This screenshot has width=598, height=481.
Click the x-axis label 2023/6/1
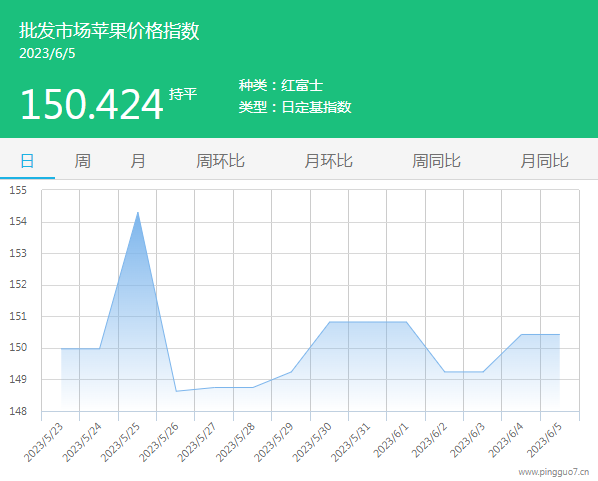click(x=391, y=440)
